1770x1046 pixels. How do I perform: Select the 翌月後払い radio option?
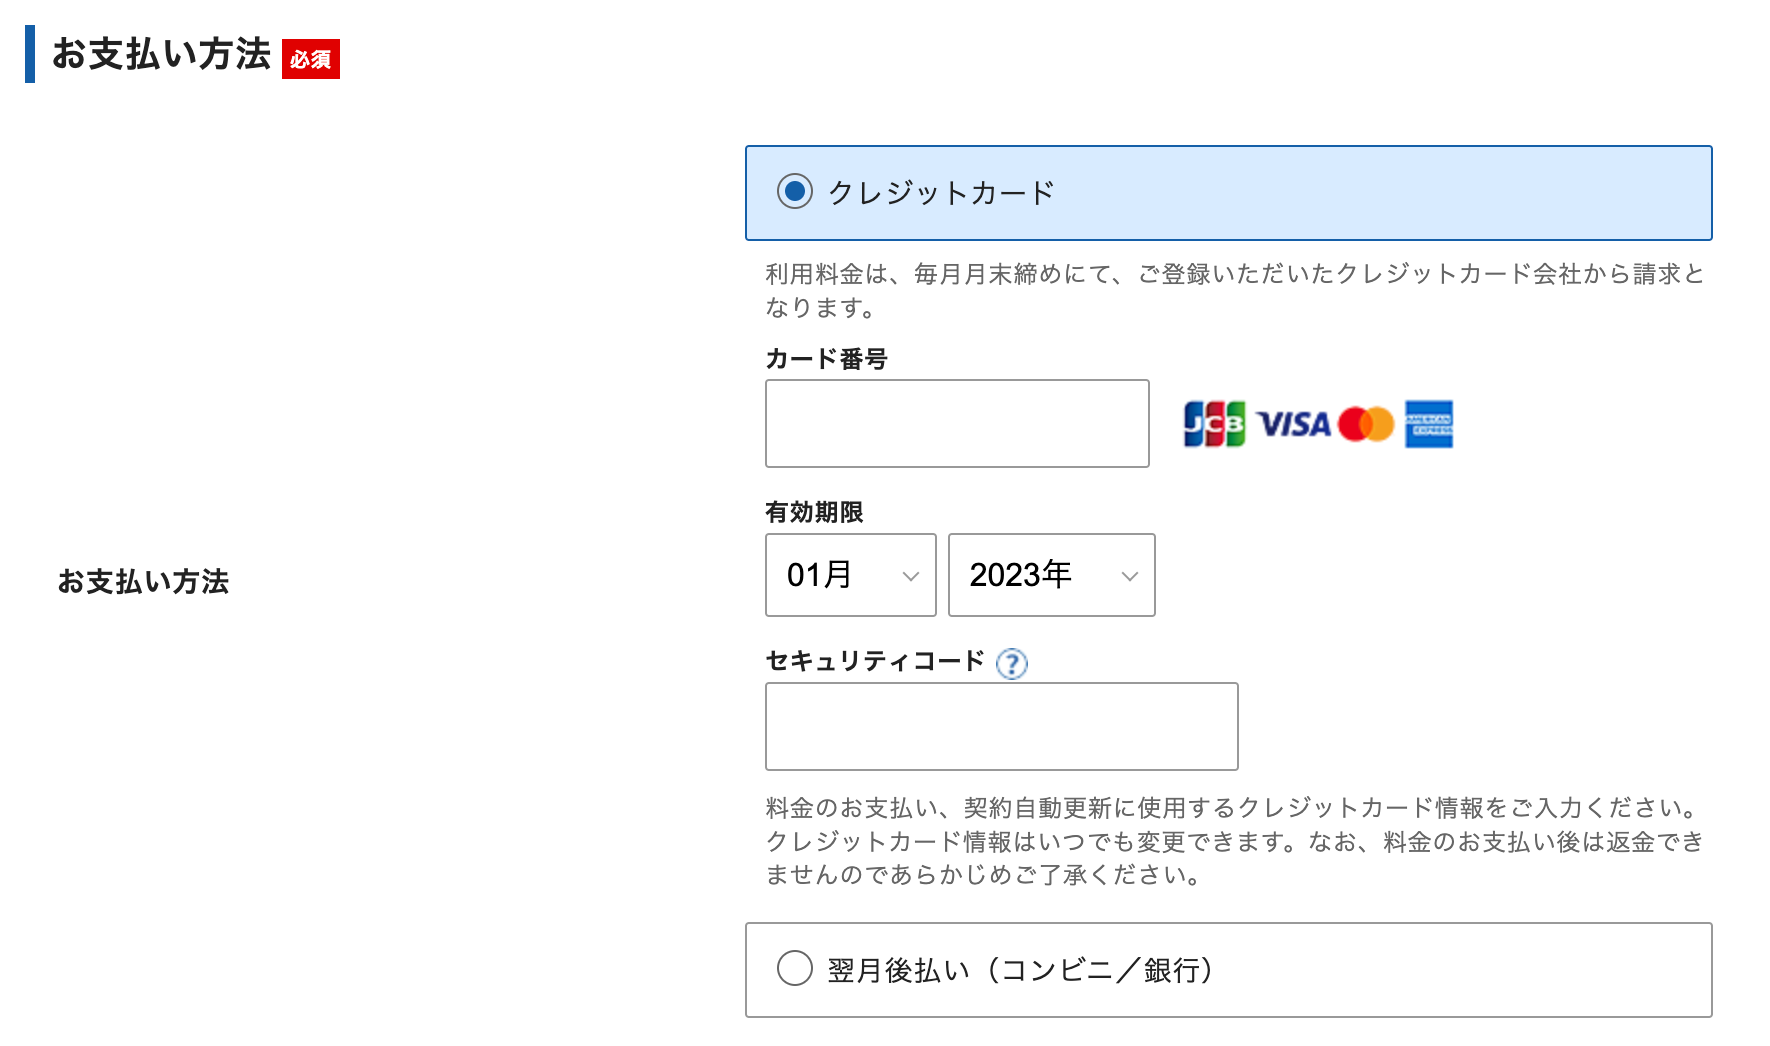click(795, 968)
